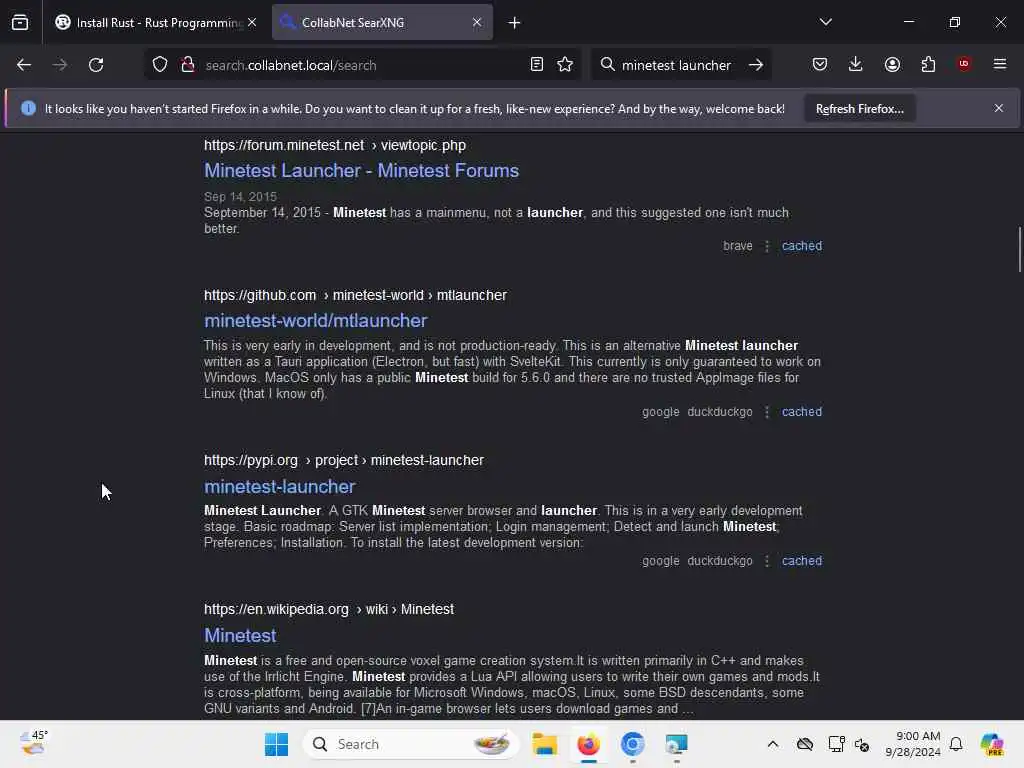Click the volume muted tray icon
The width and height of the screenshot is (1024, 768).
[x=862, y=744]
